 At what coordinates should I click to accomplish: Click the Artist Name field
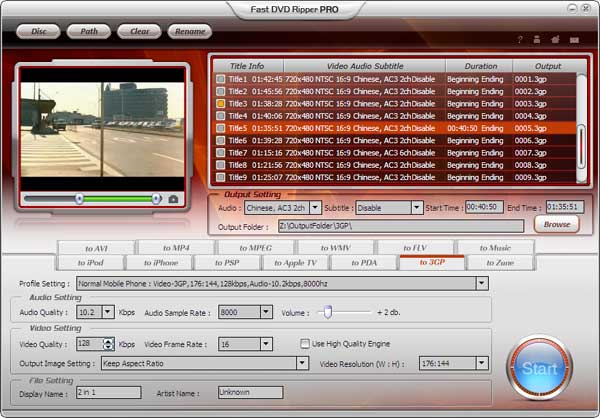pos(251,392)
